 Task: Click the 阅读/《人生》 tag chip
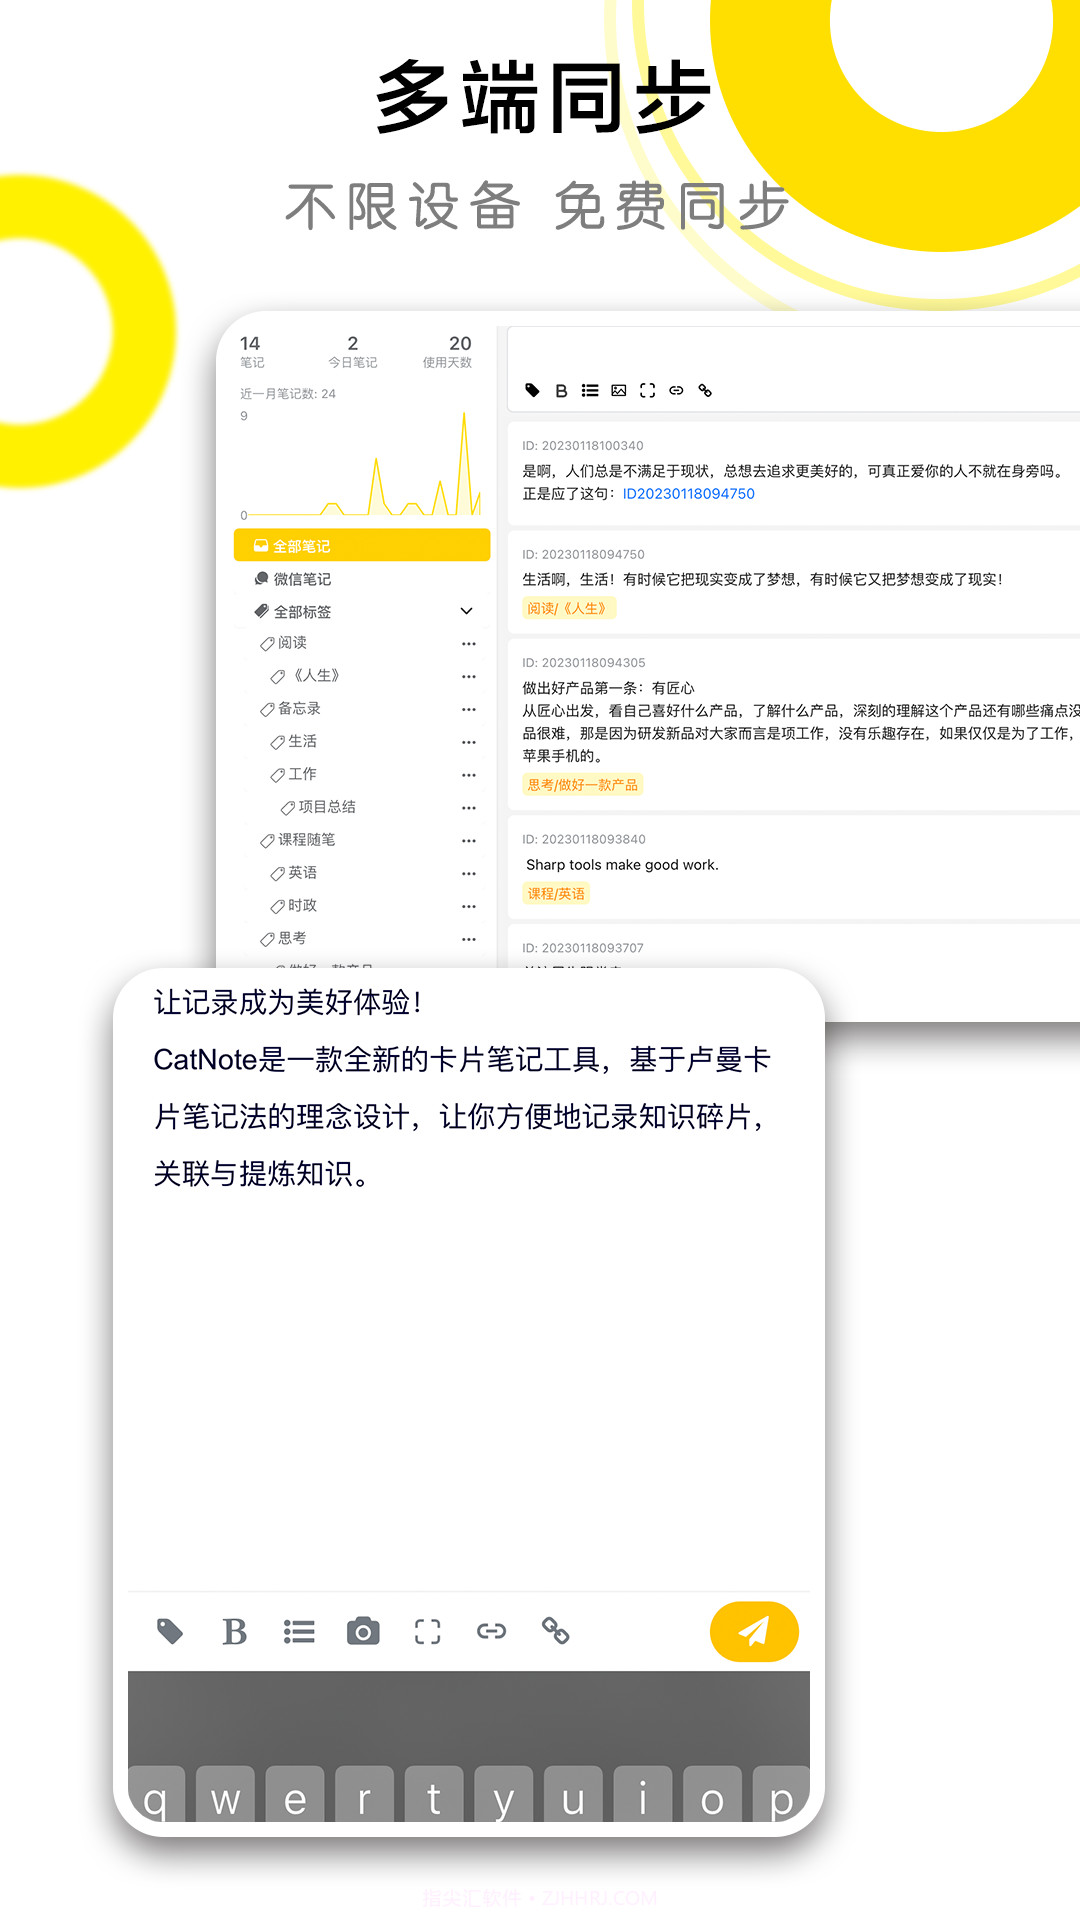tap(569, 608)
